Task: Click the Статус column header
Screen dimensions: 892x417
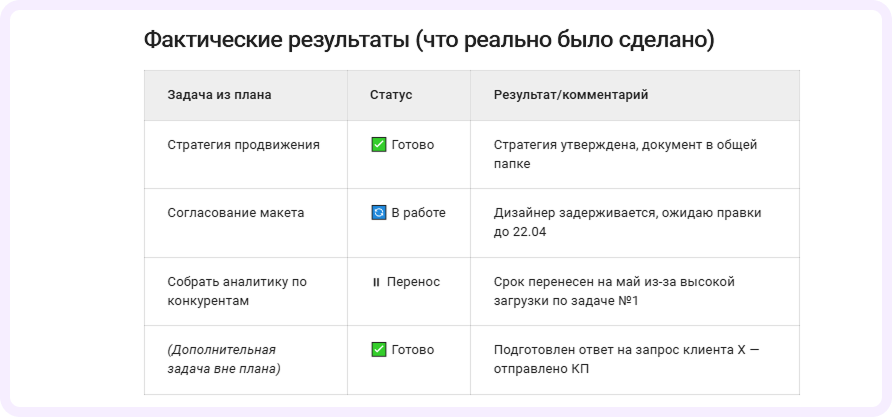Action: point(391,95)
